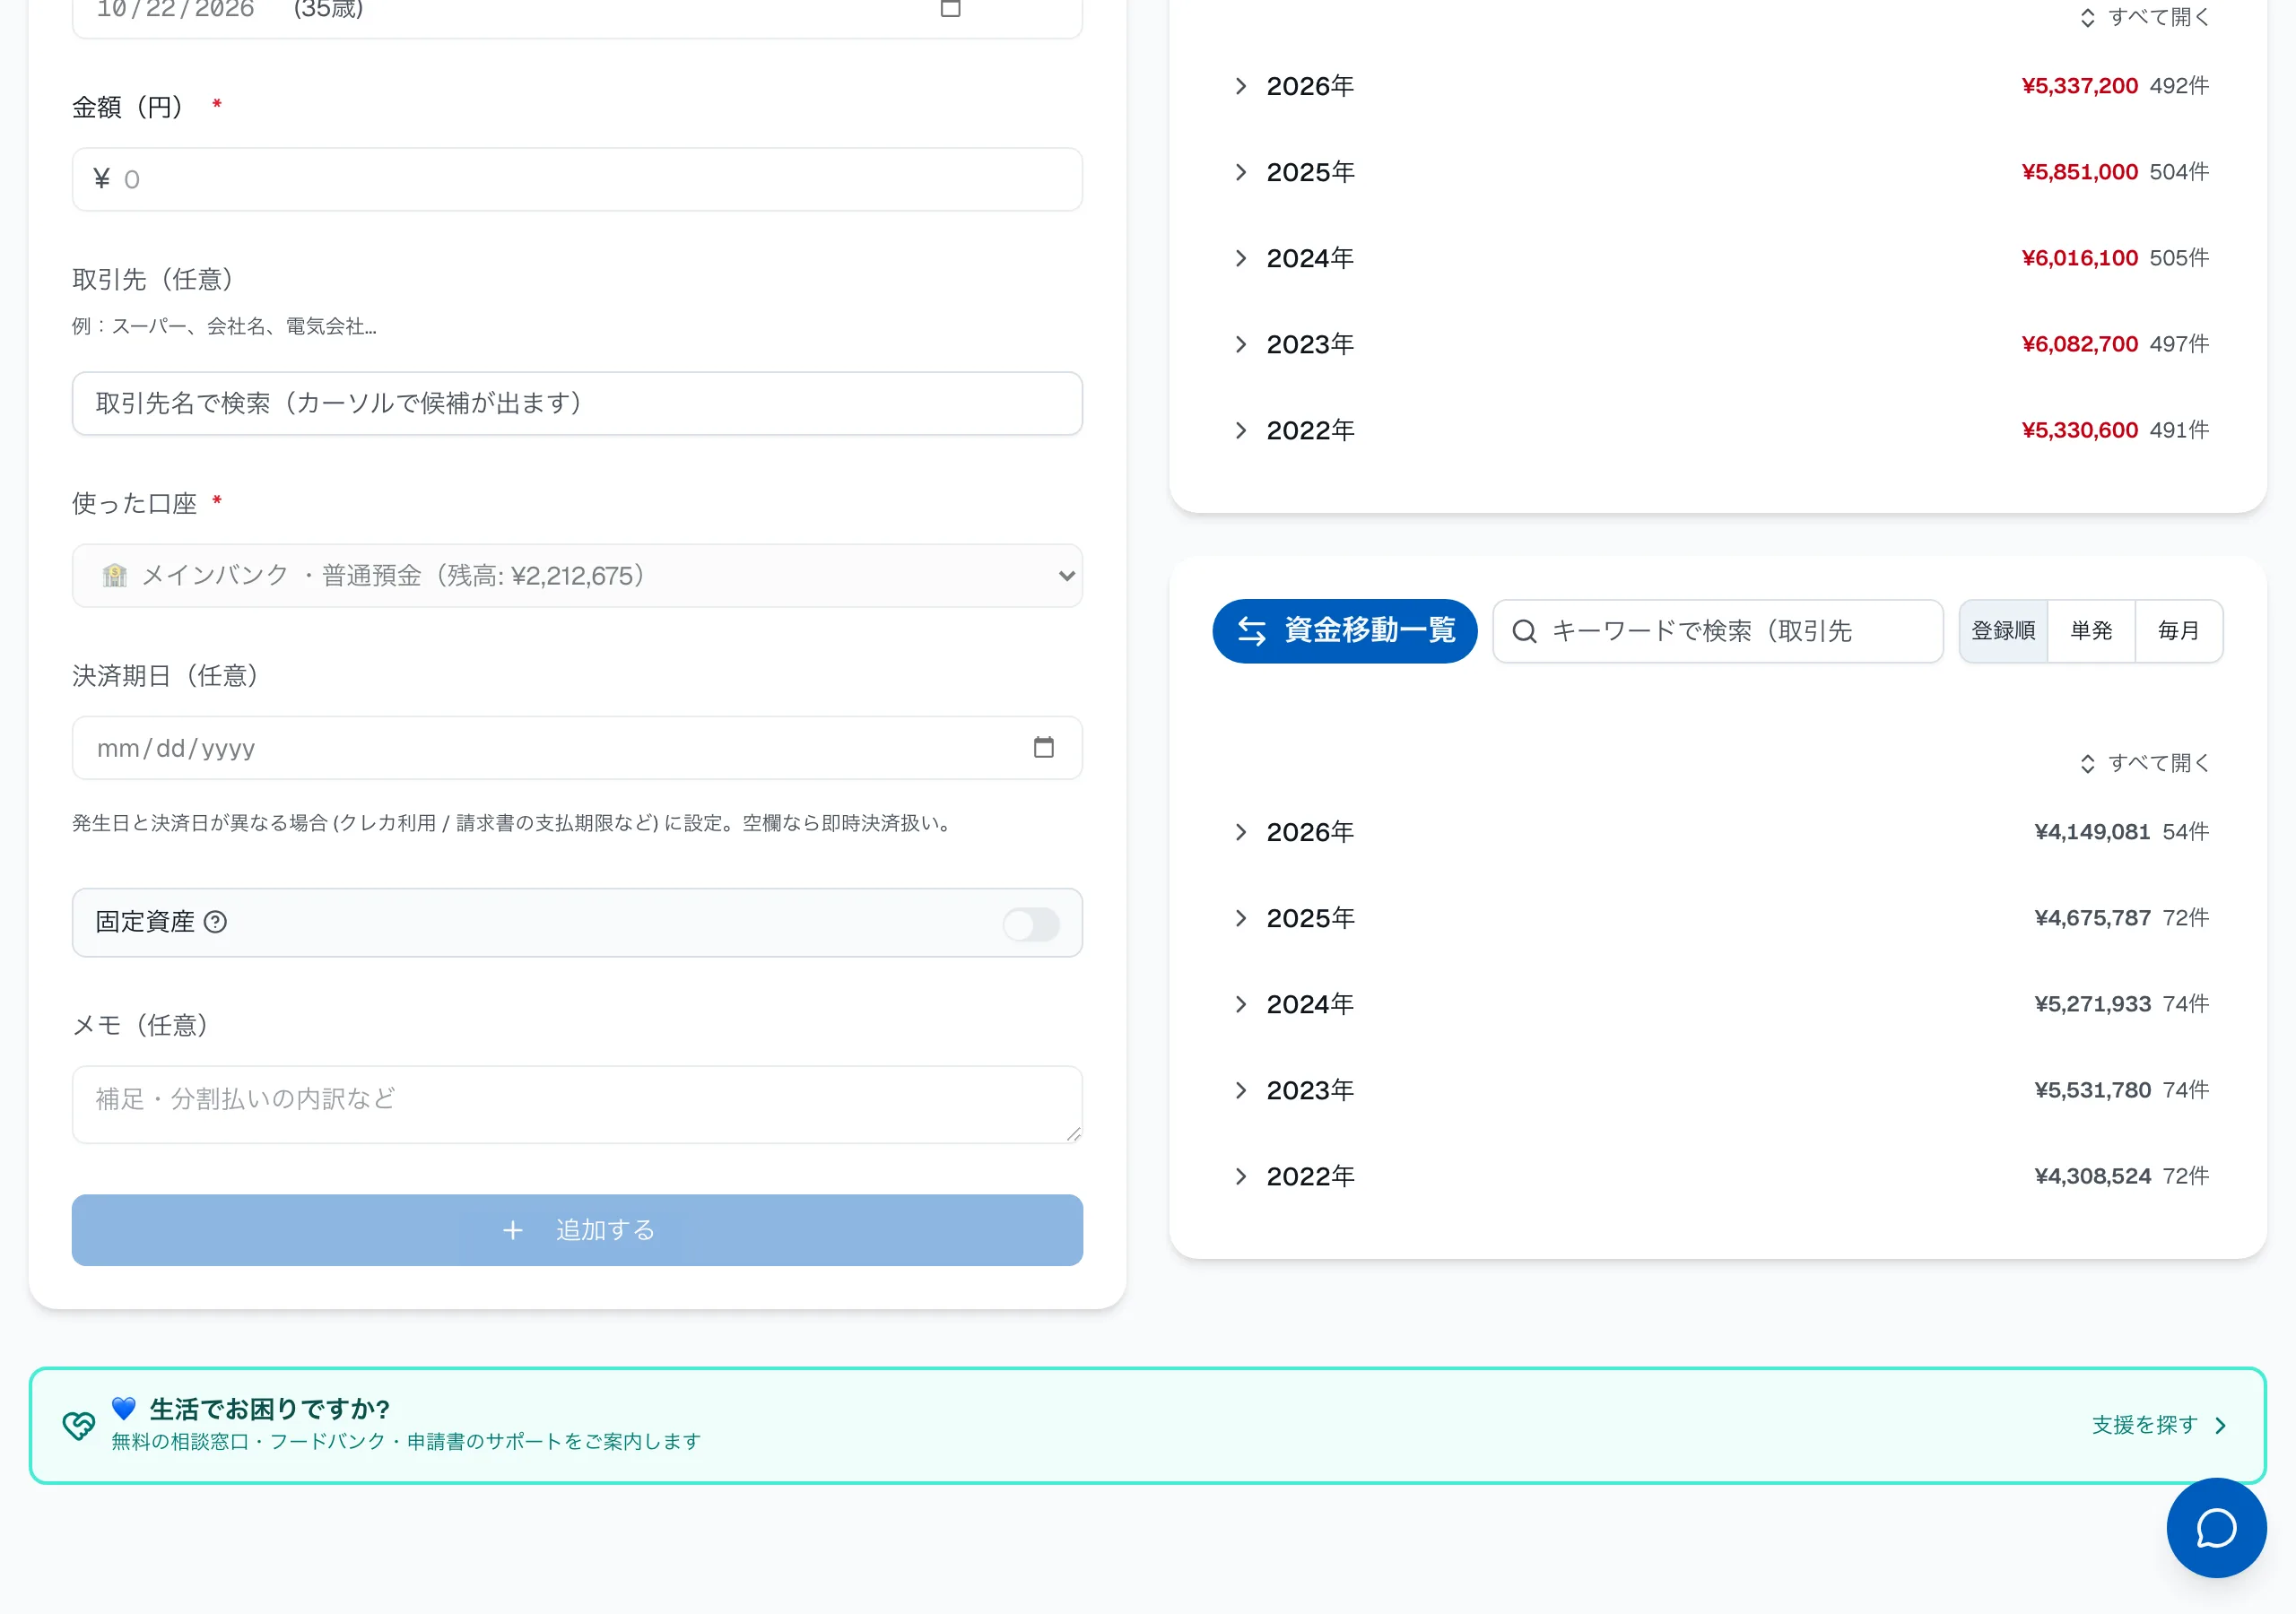Click the 54件 count text
The width and height of the screenshot is (2296, 1614).
[2186, 832]
